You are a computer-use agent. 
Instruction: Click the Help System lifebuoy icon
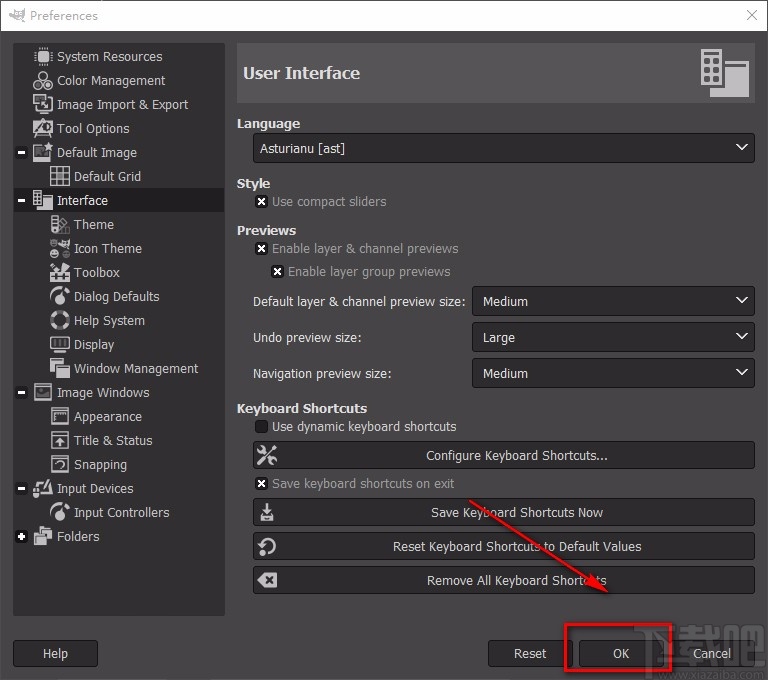[59, 321]
